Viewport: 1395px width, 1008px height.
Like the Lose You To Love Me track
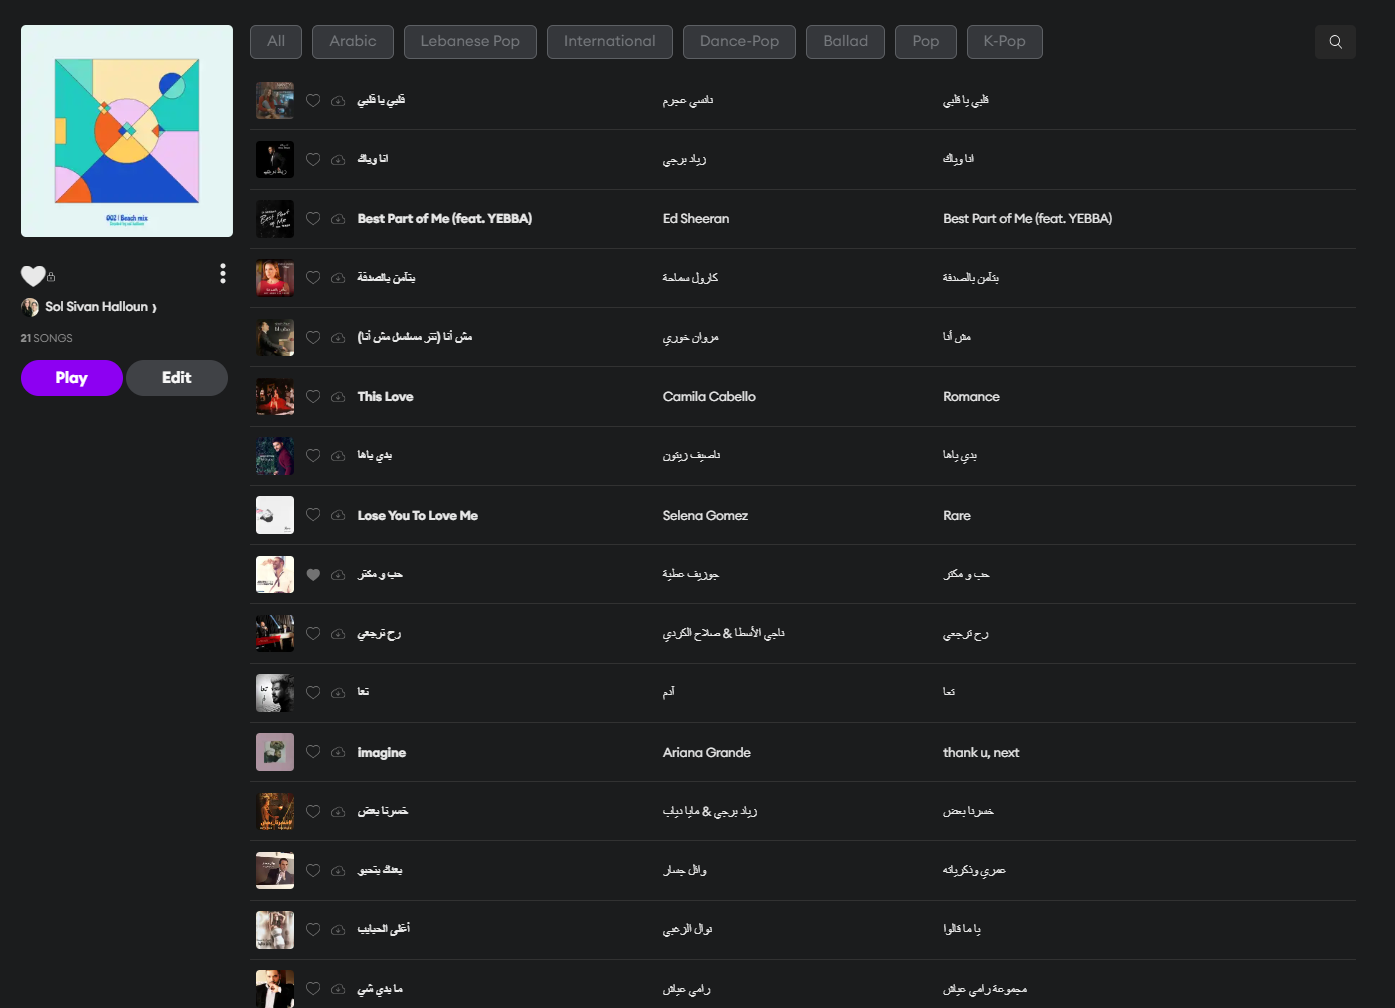point(313,516)
